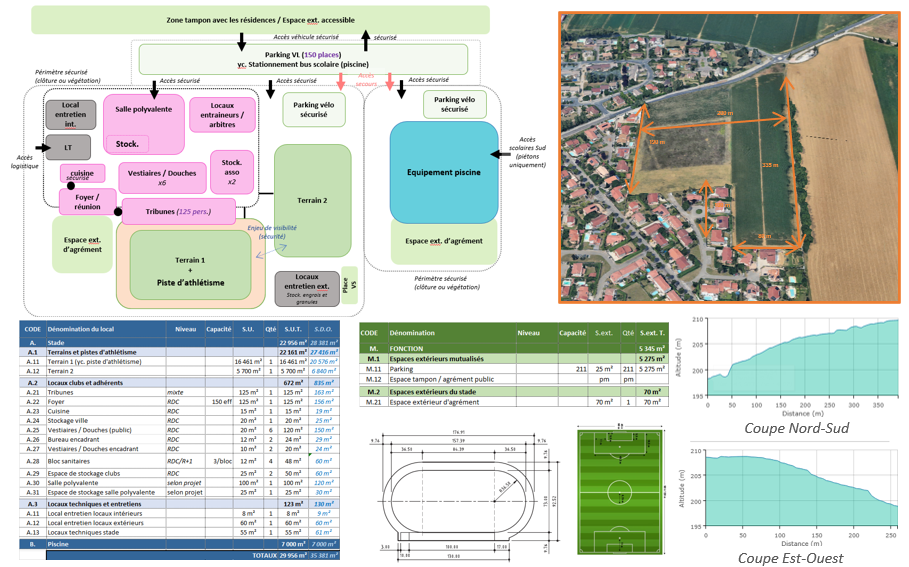Select the 'Espace de stockage clubs' row

coord(179,473)
